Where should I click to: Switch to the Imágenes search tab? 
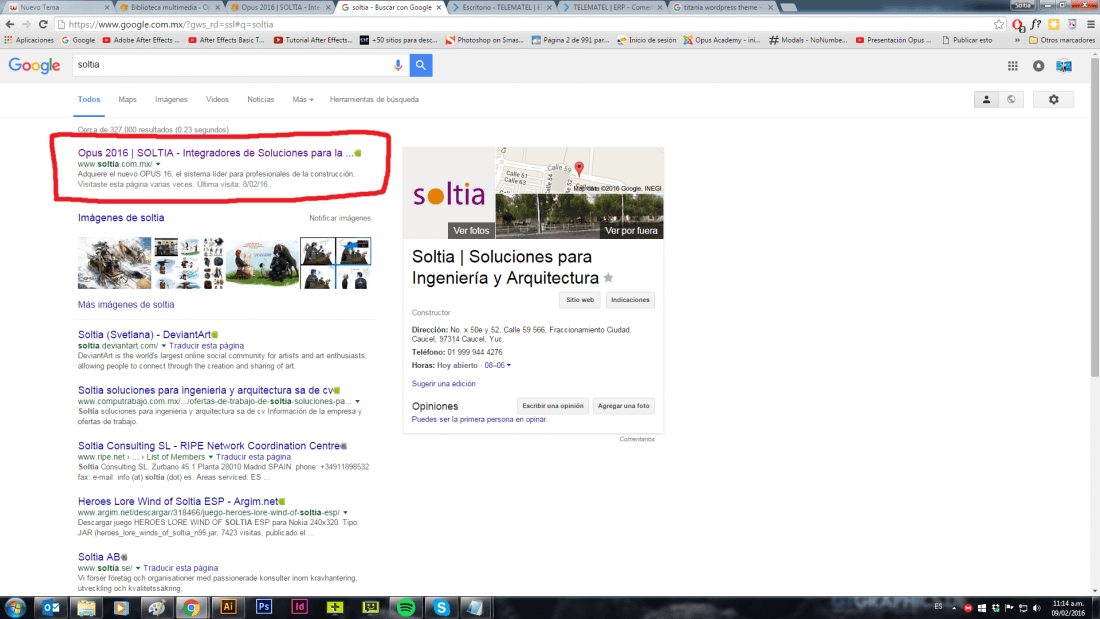(x=171, y=100)
